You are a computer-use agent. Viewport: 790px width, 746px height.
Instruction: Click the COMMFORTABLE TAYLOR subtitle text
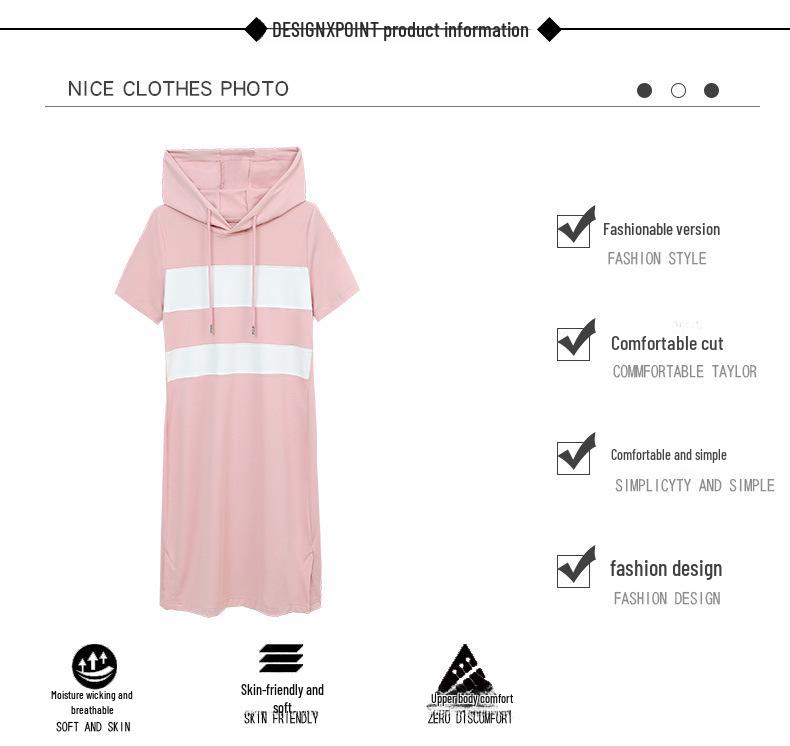coord(685,371)
